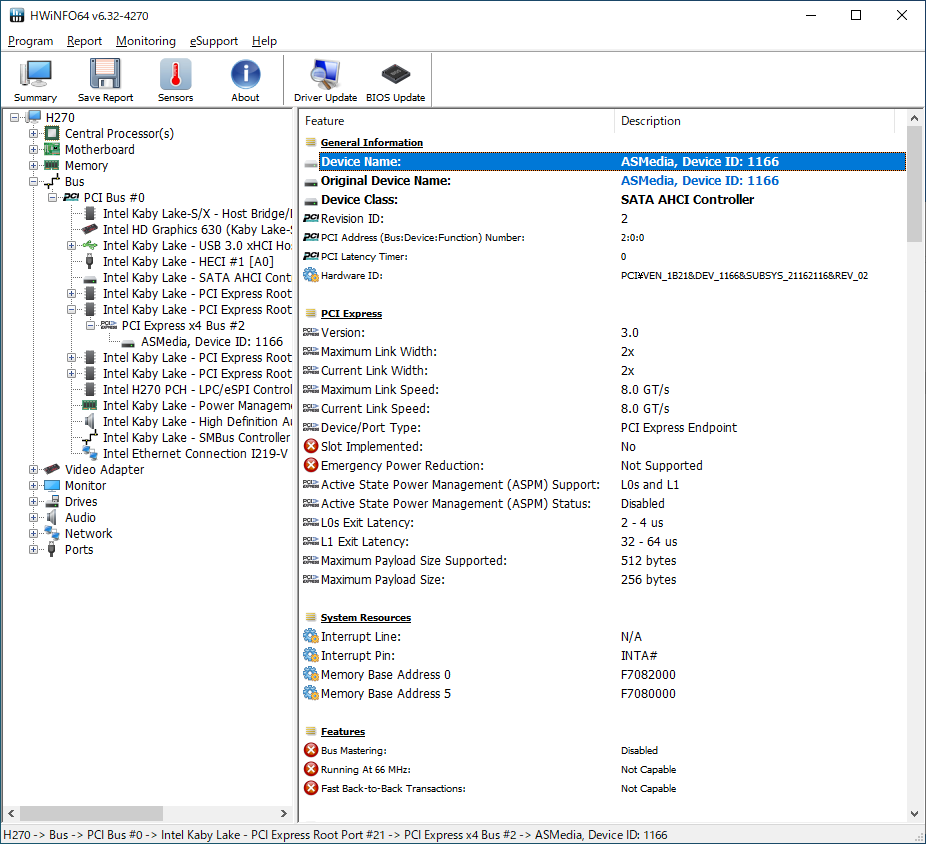Click the red X icon beside Bus Mastering

coord(311,750)
